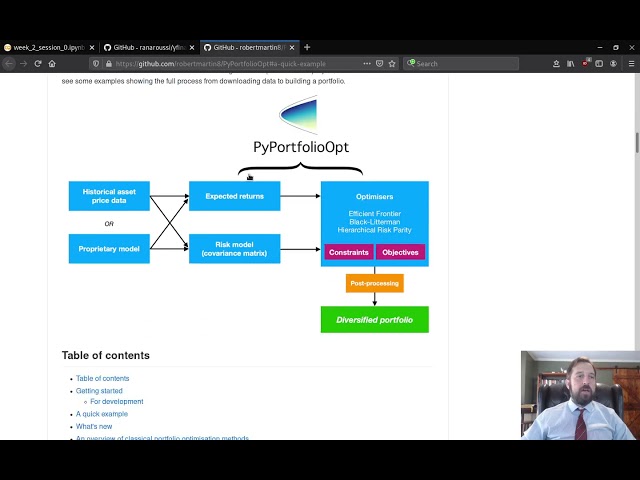Open the 'What's new' link

[94, 426]
